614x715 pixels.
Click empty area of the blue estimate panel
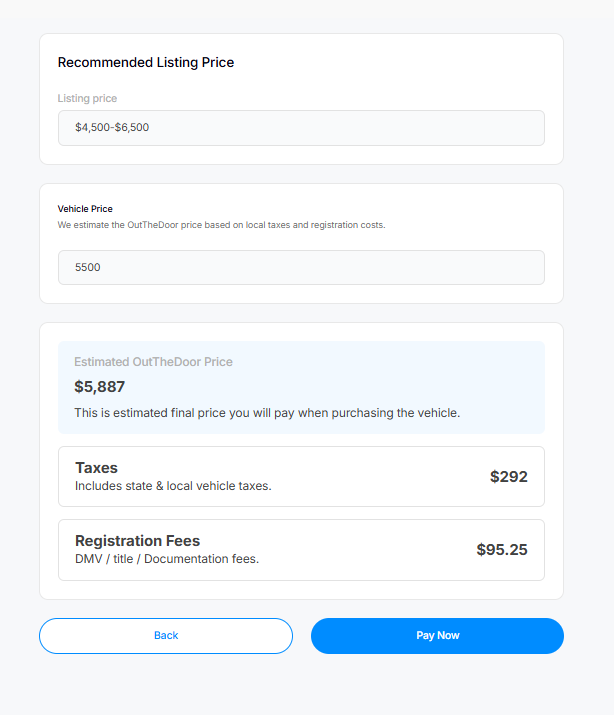[400, 375]
